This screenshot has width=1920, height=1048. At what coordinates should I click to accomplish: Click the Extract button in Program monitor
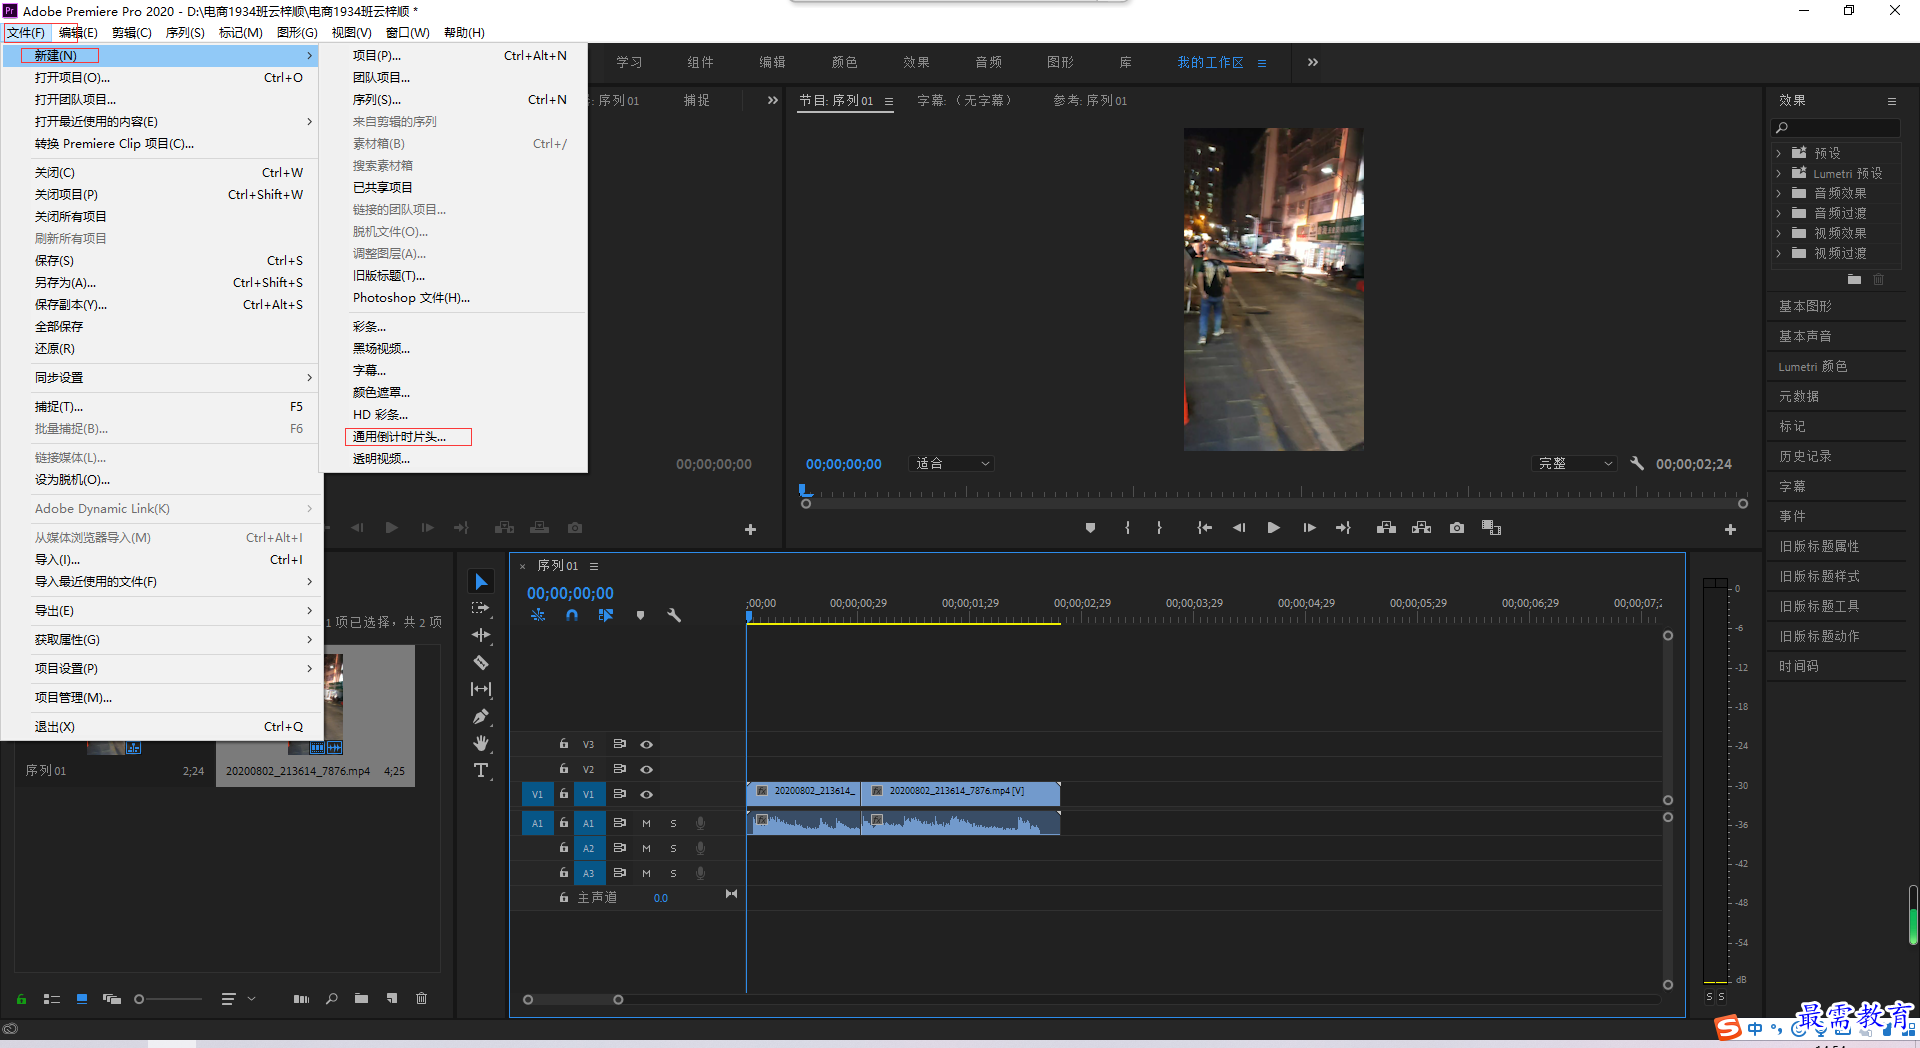(1421, 528)
